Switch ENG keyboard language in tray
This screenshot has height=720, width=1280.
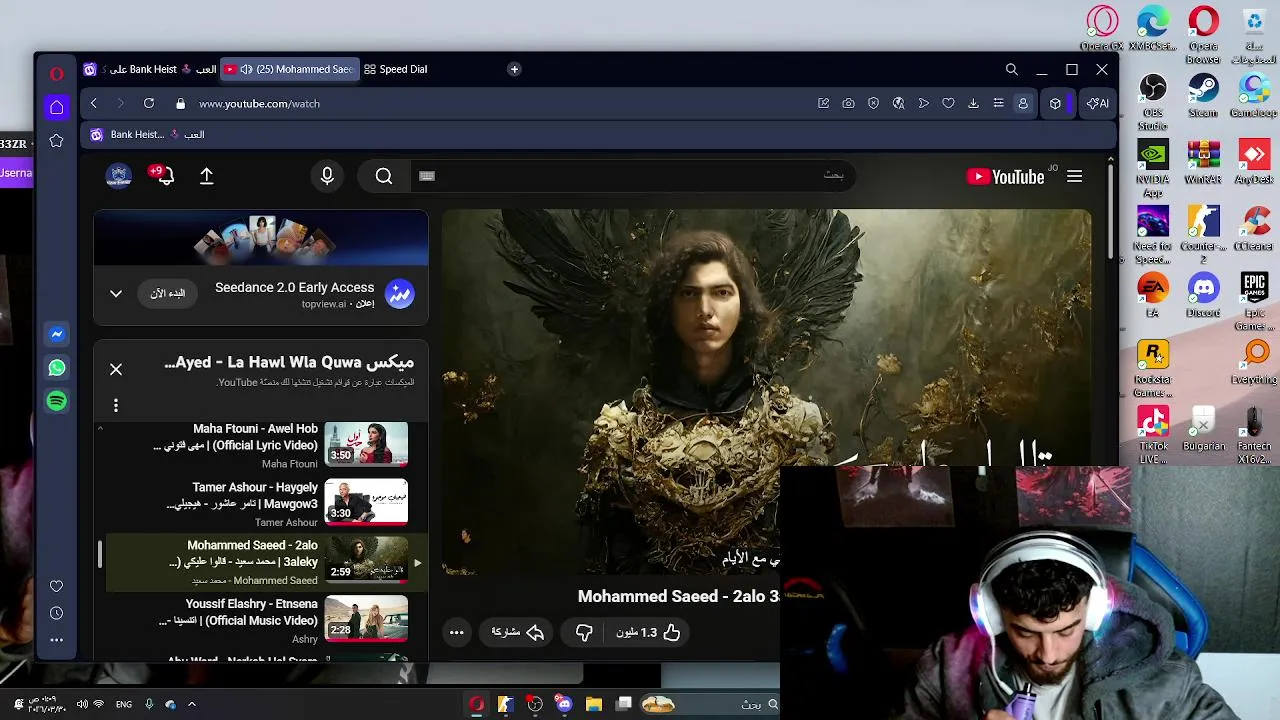click(x=124, y=704)
